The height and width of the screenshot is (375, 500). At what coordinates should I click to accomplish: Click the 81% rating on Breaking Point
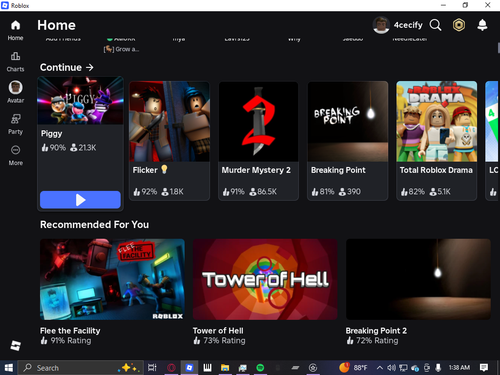(x=323, y=192)
